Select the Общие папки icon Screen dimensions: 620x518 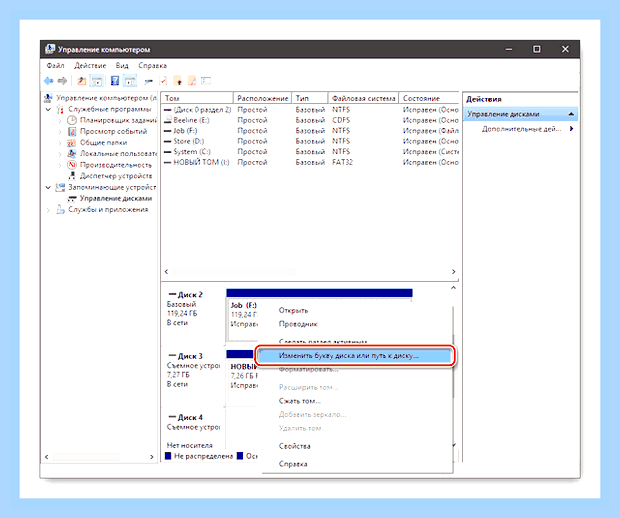tap(72, 142)
